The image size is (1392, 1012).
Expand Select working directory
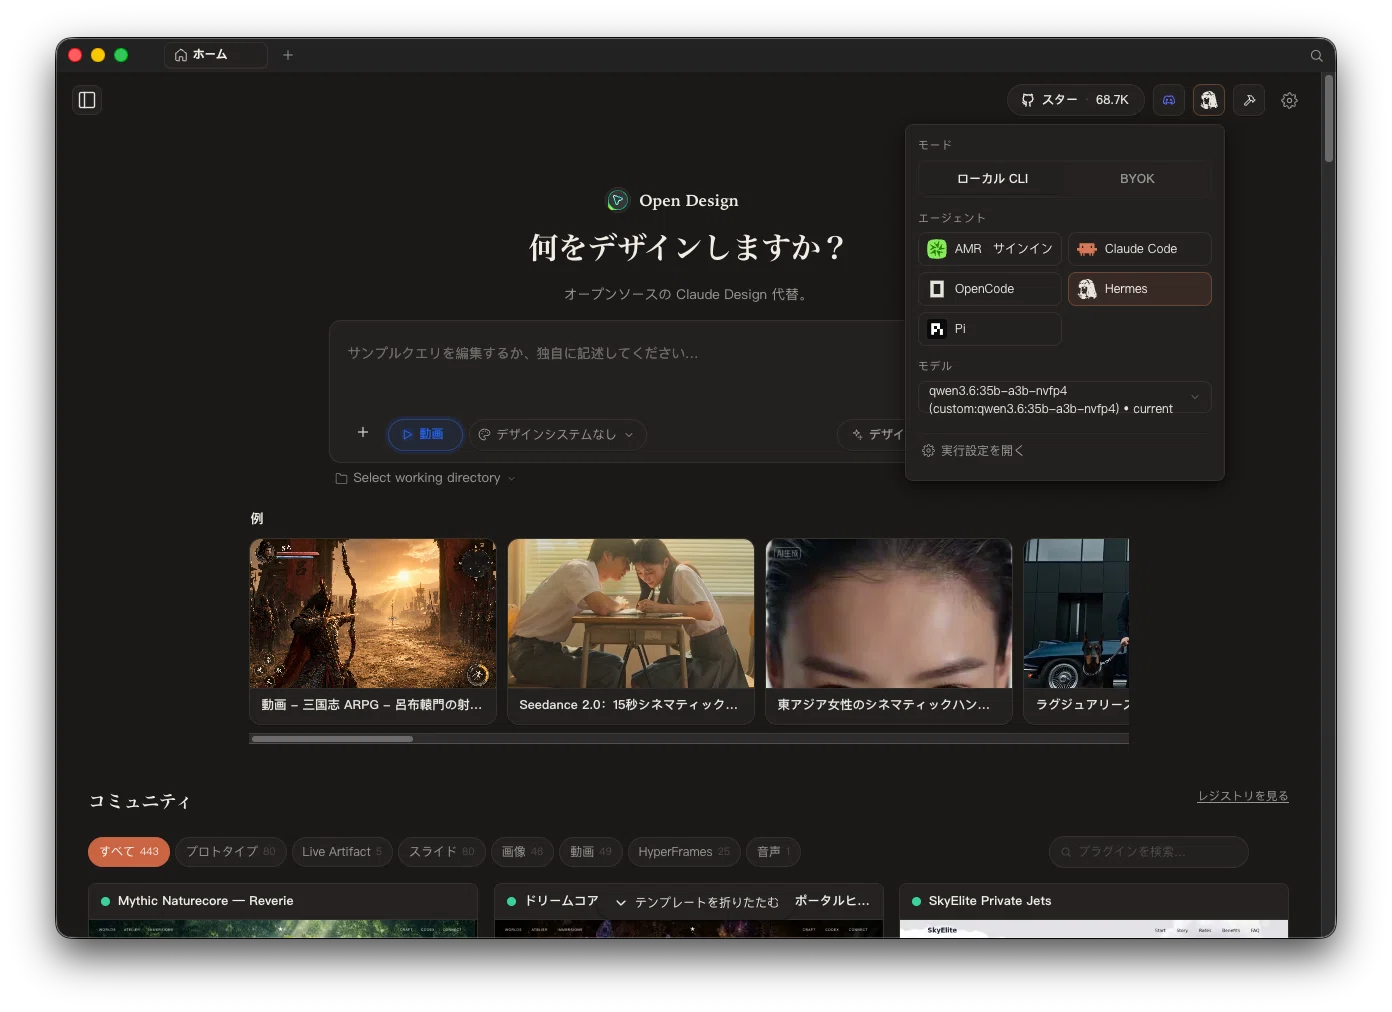(425, 478)
